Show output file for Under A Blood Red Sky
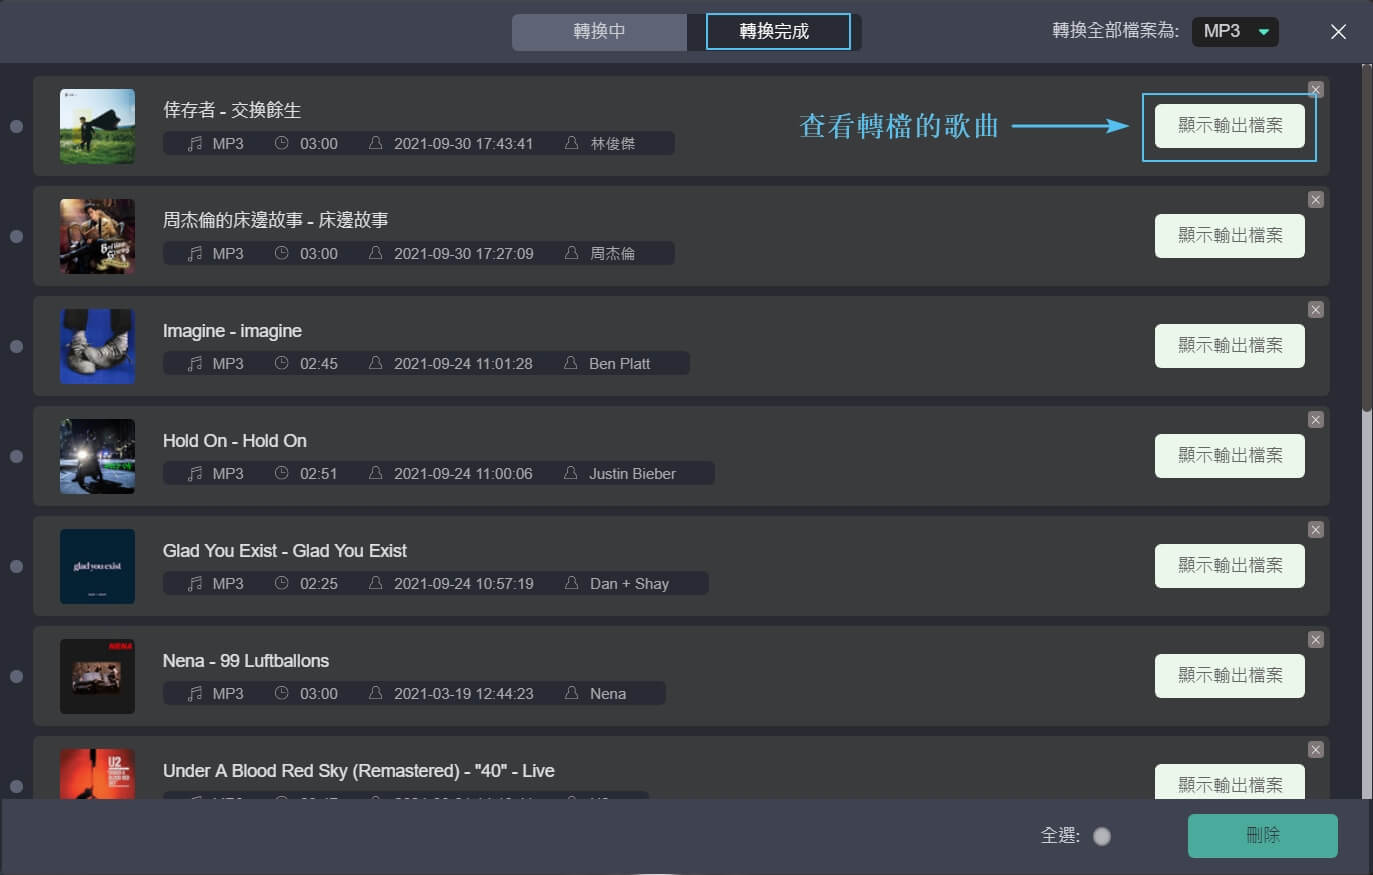Viewport: 1373px width, 875px height. coord(1230,782)
